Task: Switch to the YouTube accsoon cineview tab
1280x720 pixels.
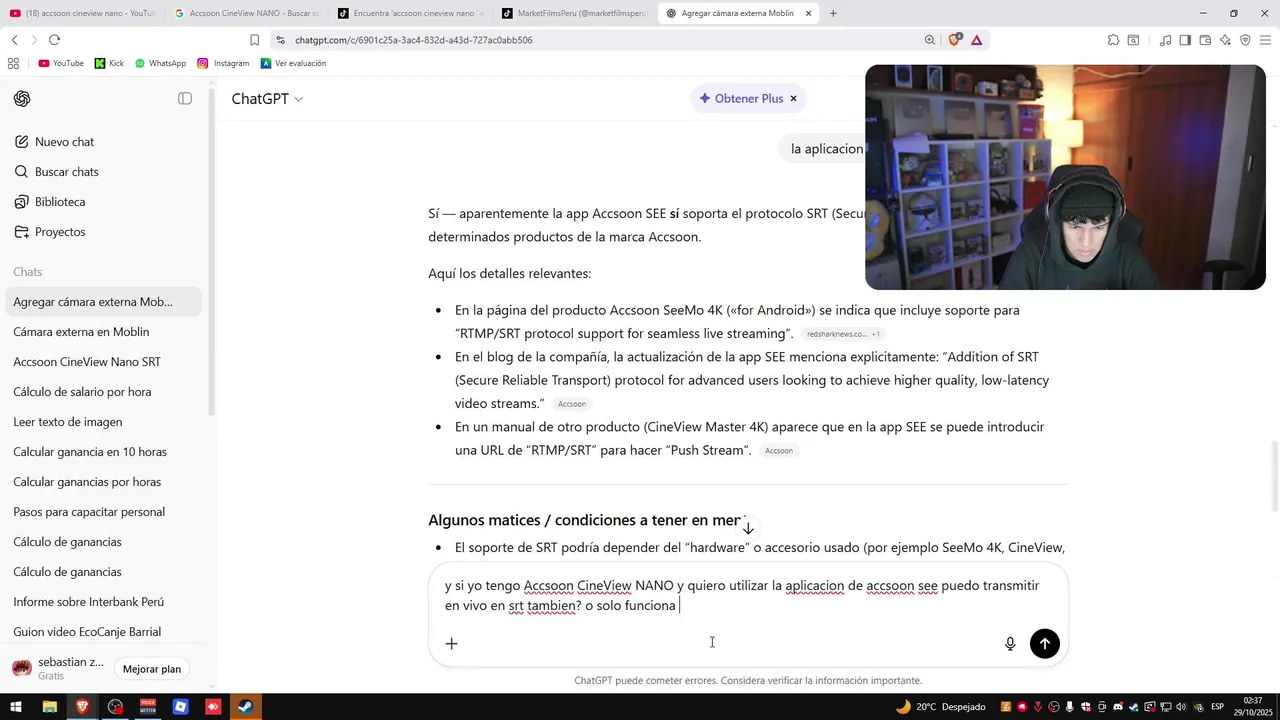Action: [82, 13]
